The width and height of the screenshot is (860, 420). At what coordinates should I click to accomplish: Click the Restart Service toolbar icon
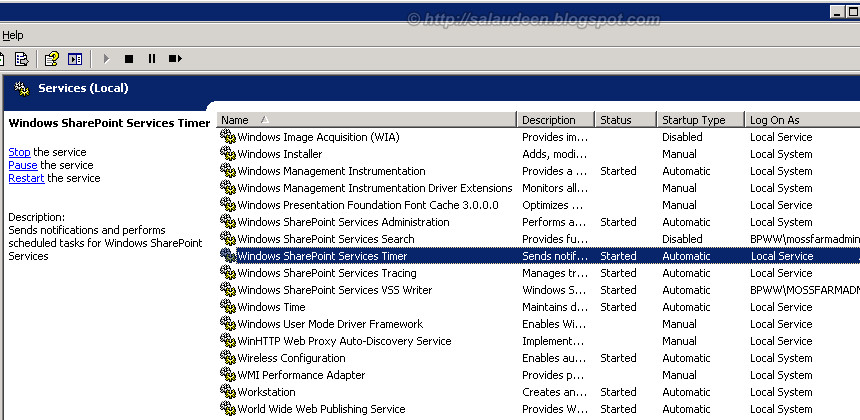175,59
